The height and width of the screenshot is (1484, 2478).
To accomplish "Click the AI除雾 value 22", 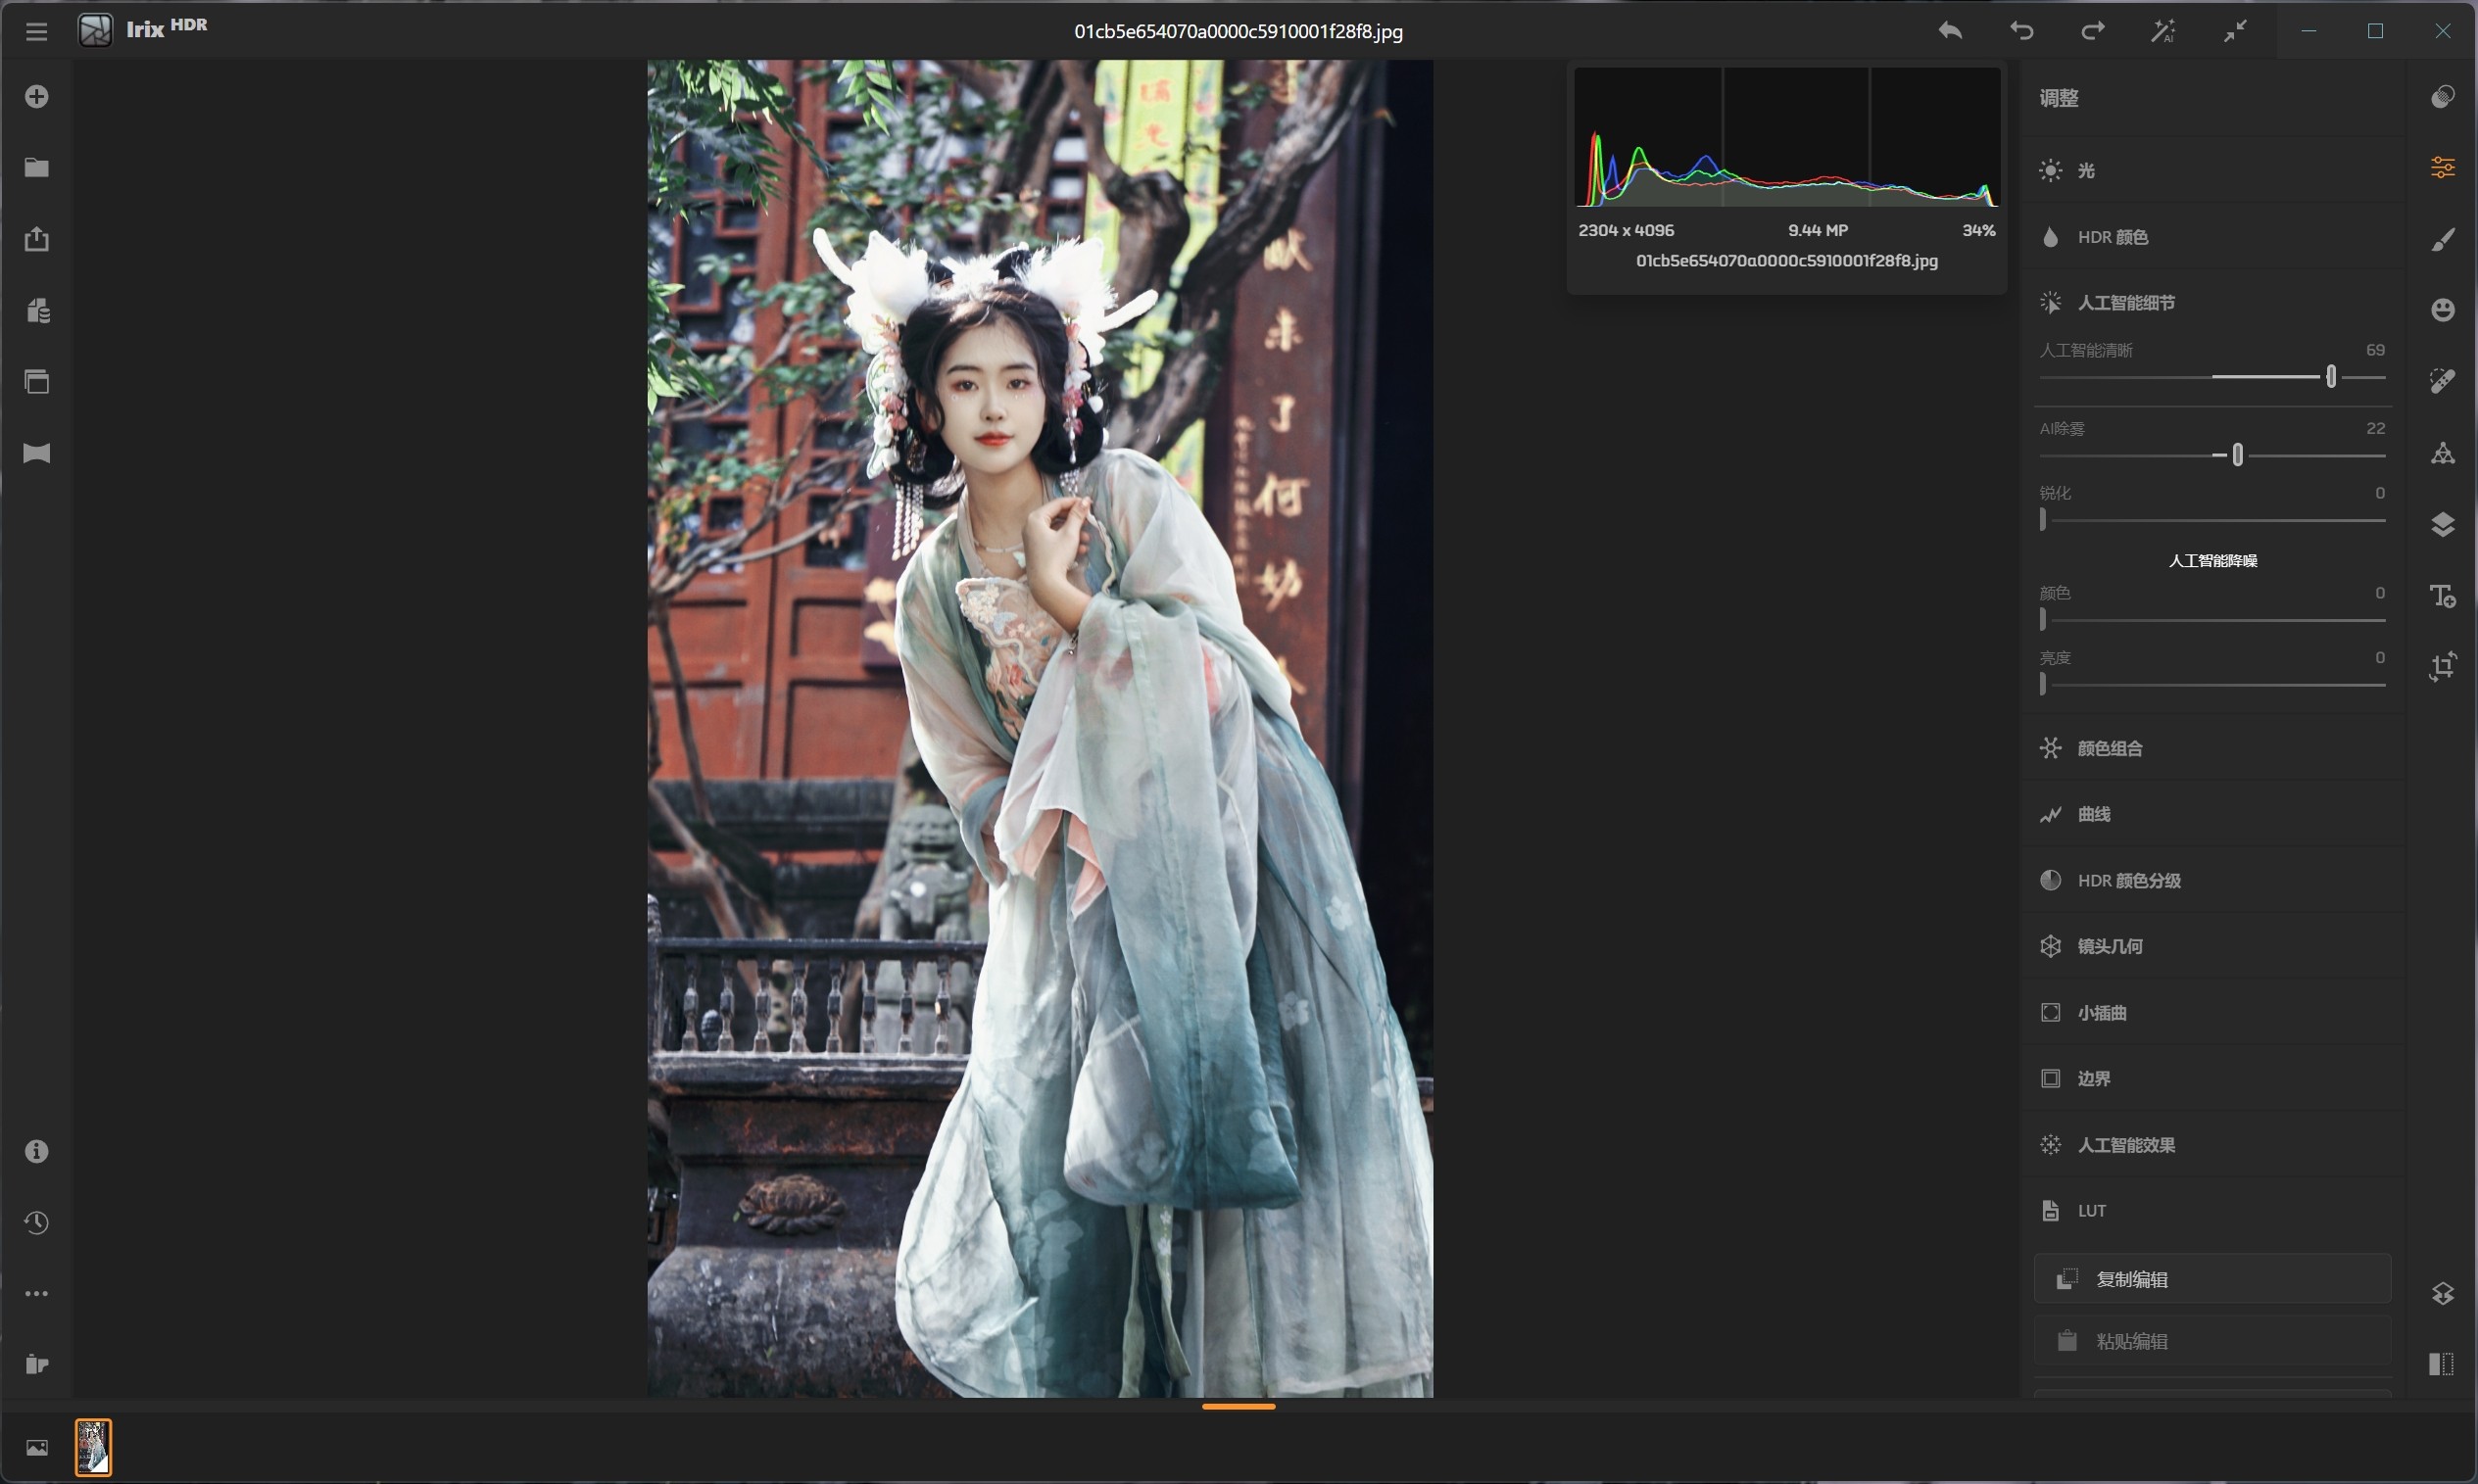I will [2375, 429].
